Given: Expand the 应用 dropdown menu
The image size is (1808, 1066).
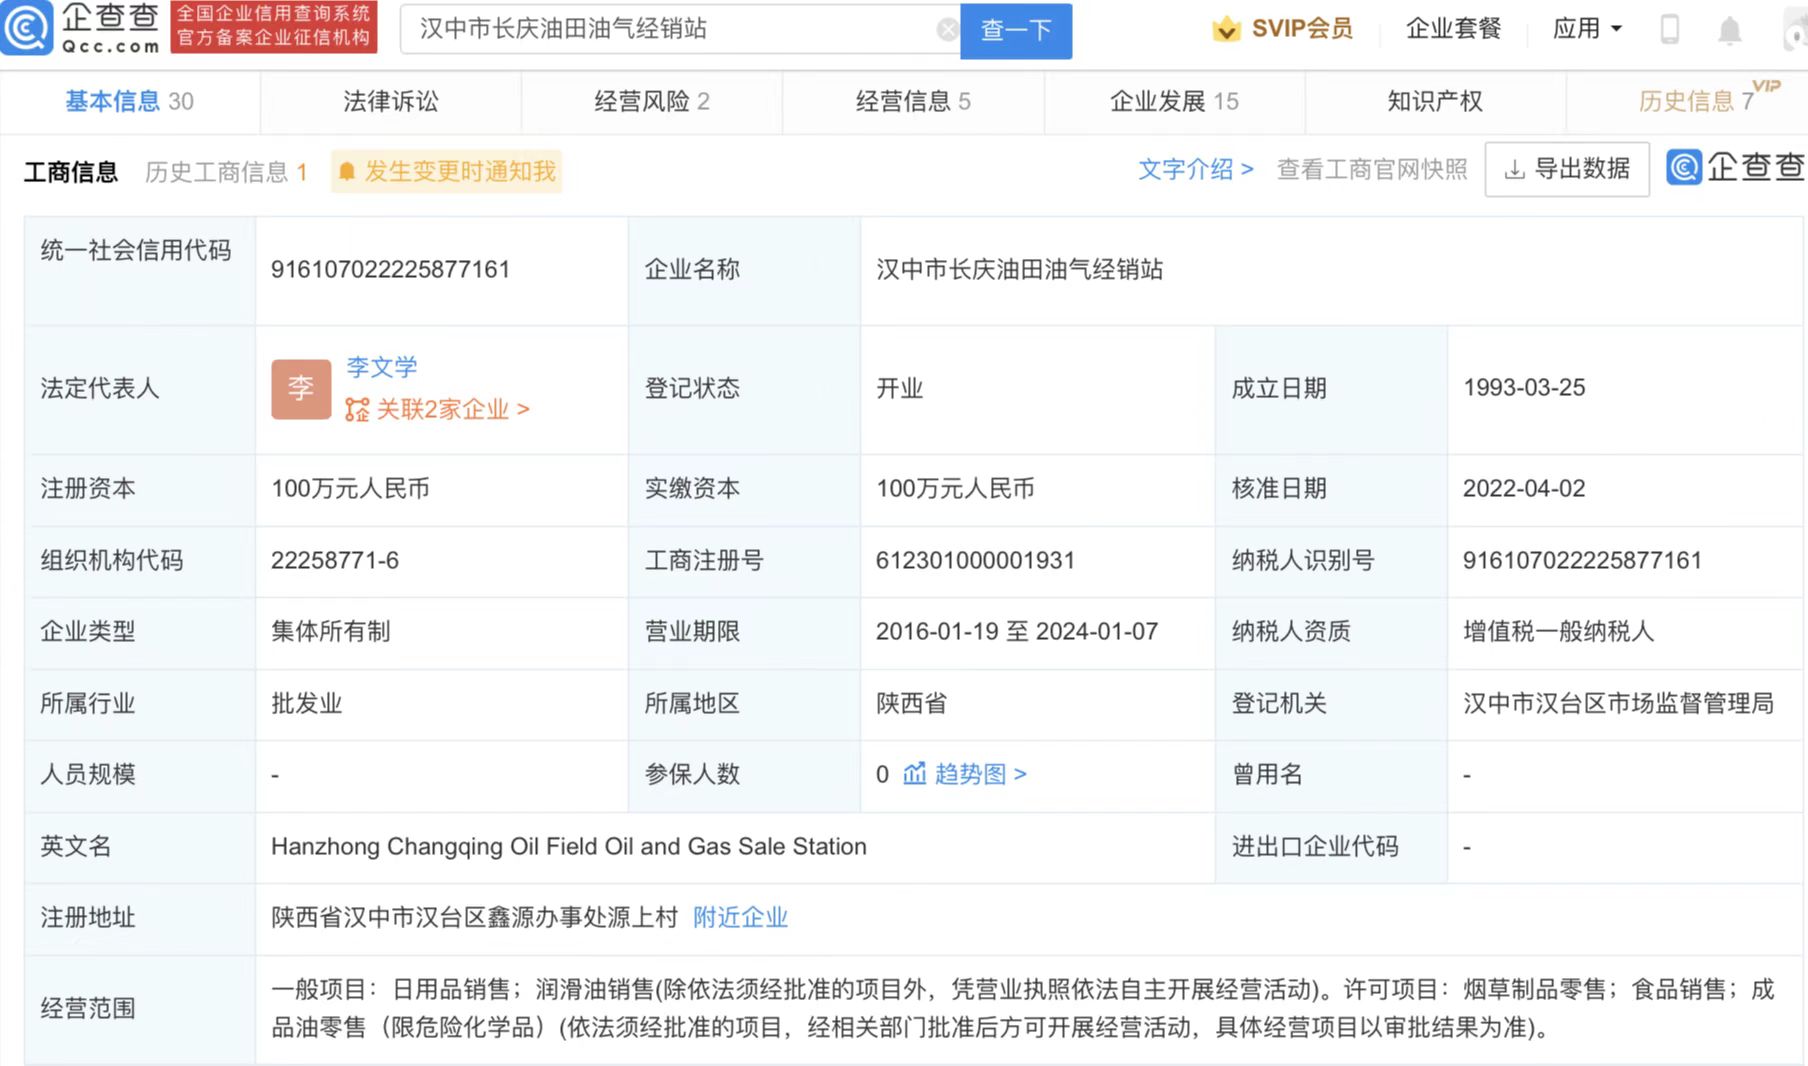Looking at the screenshot, I should click(1587, 29).
